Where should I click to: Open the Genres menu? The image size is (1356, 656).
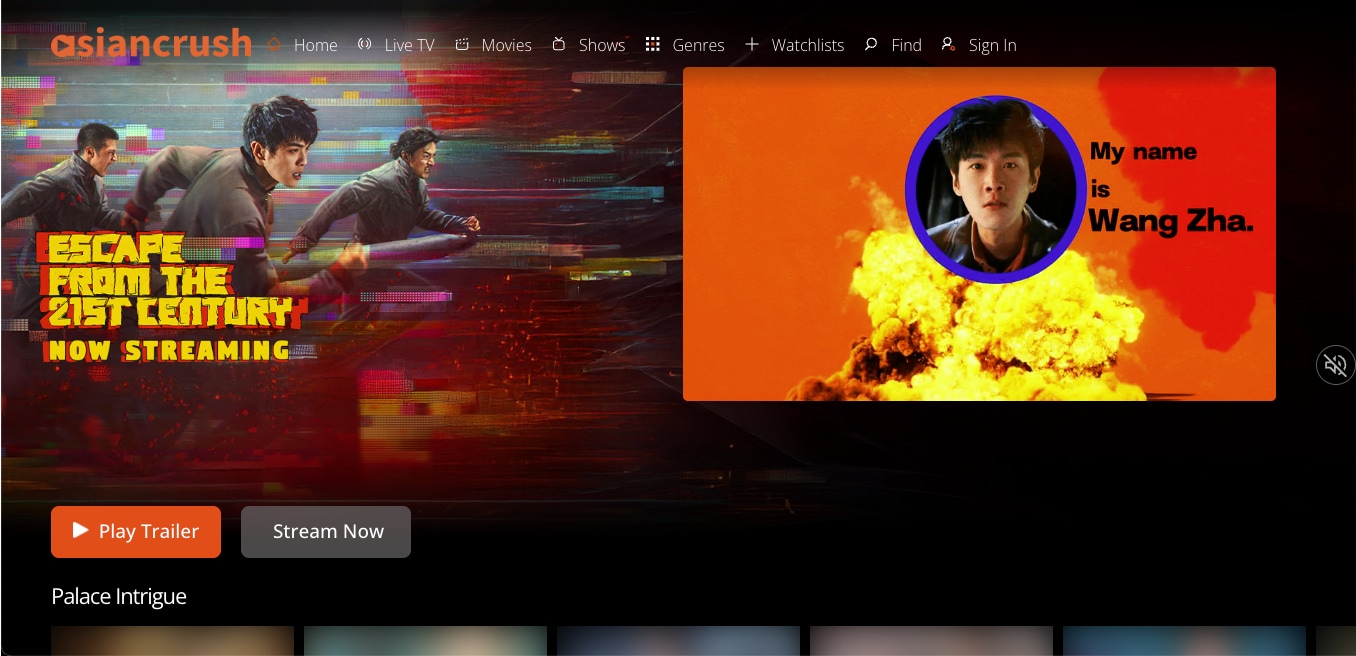[x=698, y=45]
